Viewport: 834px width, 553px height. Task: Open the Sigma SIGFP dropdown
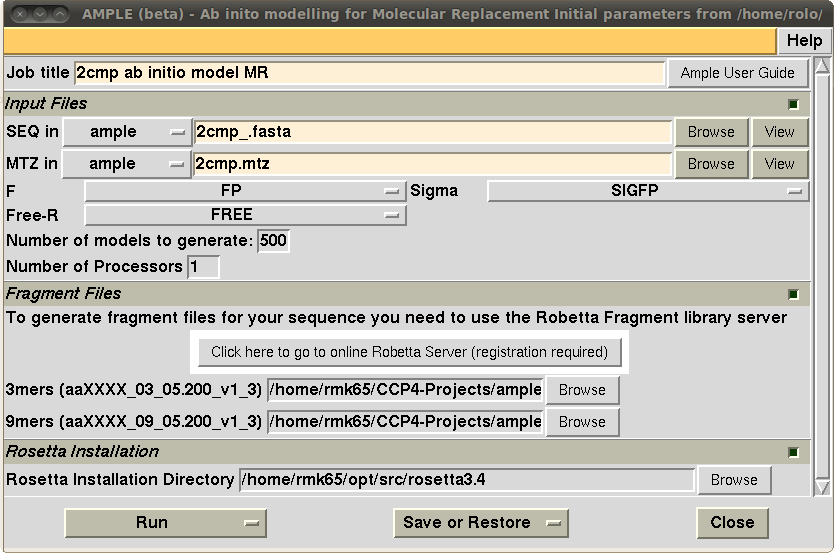[648, 191]
